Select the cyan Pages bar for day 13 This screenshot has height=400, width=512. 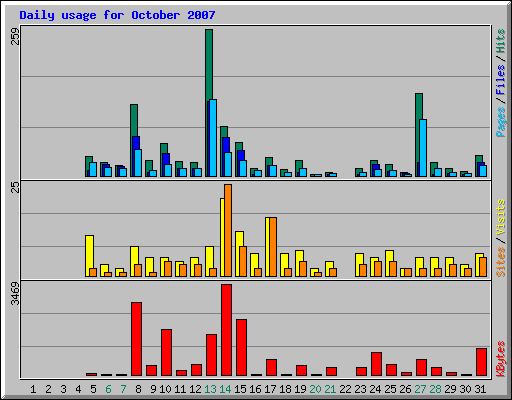point(213,138)
